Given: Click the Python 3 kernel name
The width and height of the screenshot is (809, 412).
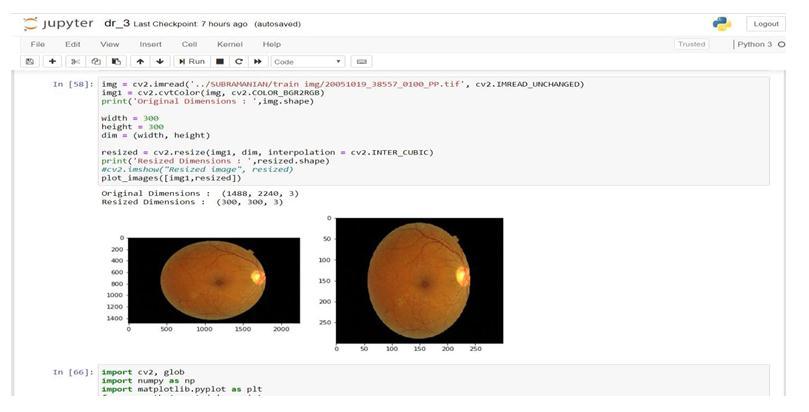Looking at the screenshot, I should click(755, 44).
